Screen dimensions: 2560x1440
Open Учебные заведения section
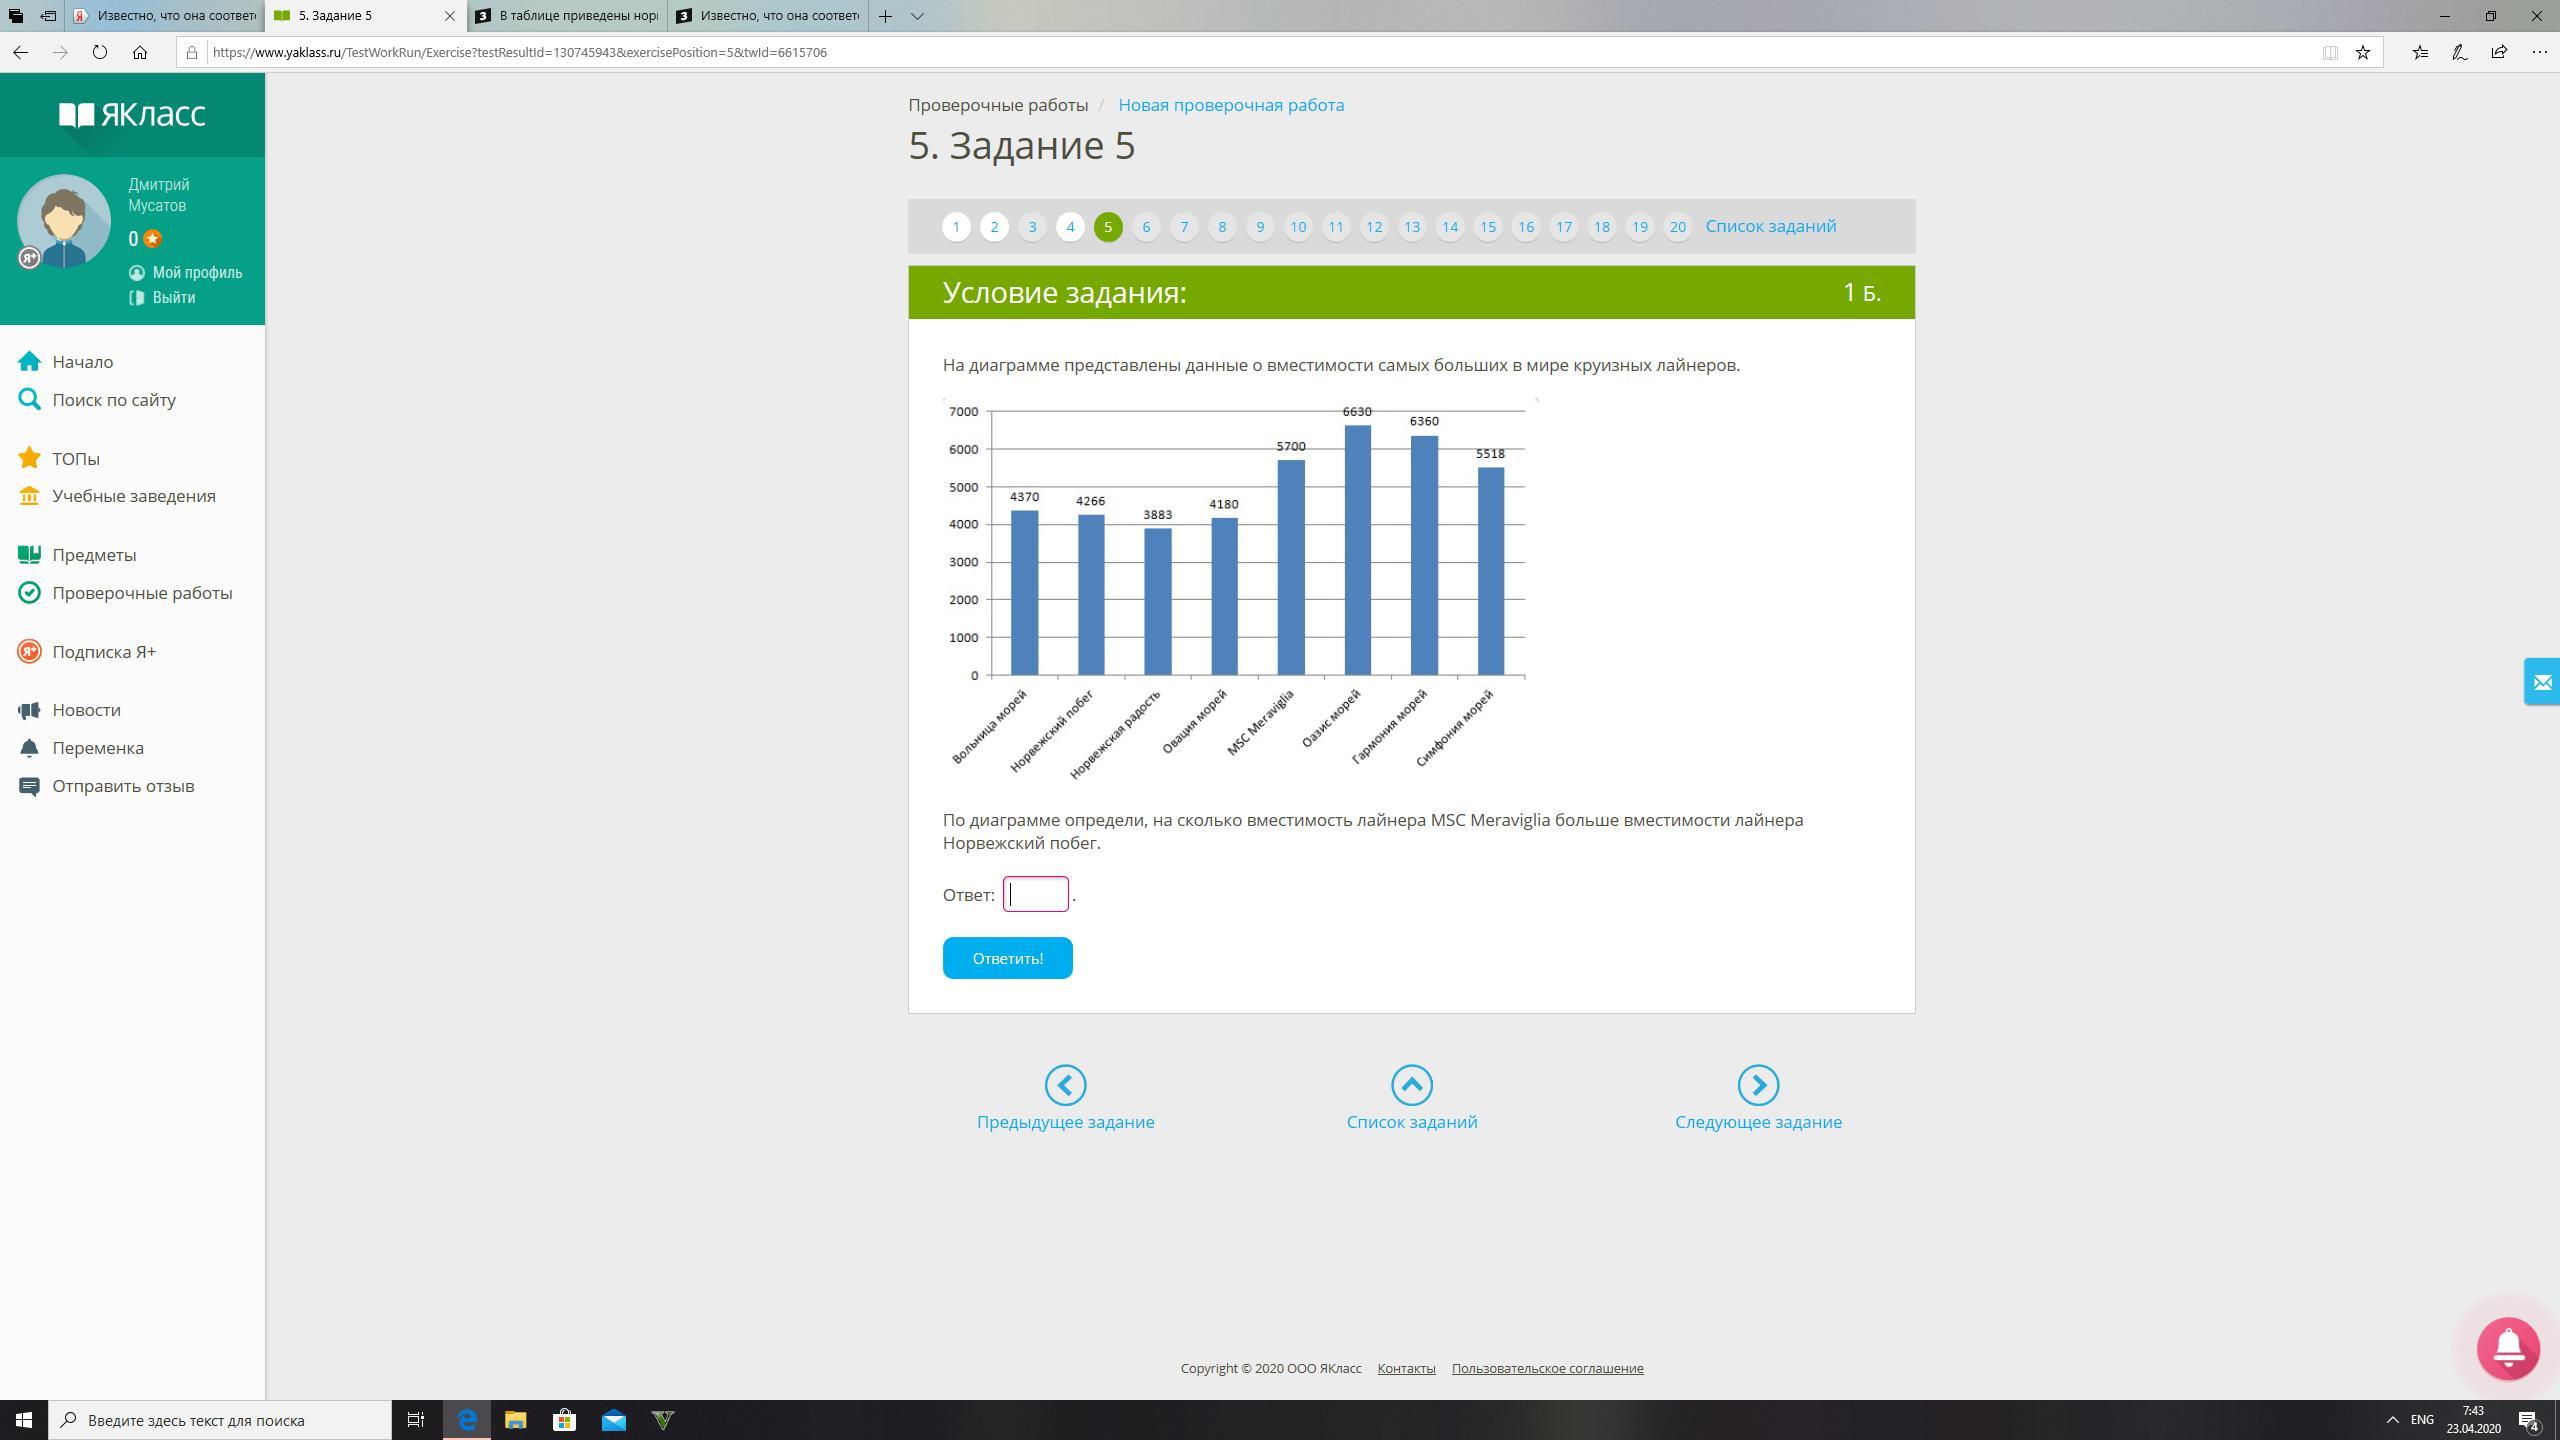click(134, 496)
